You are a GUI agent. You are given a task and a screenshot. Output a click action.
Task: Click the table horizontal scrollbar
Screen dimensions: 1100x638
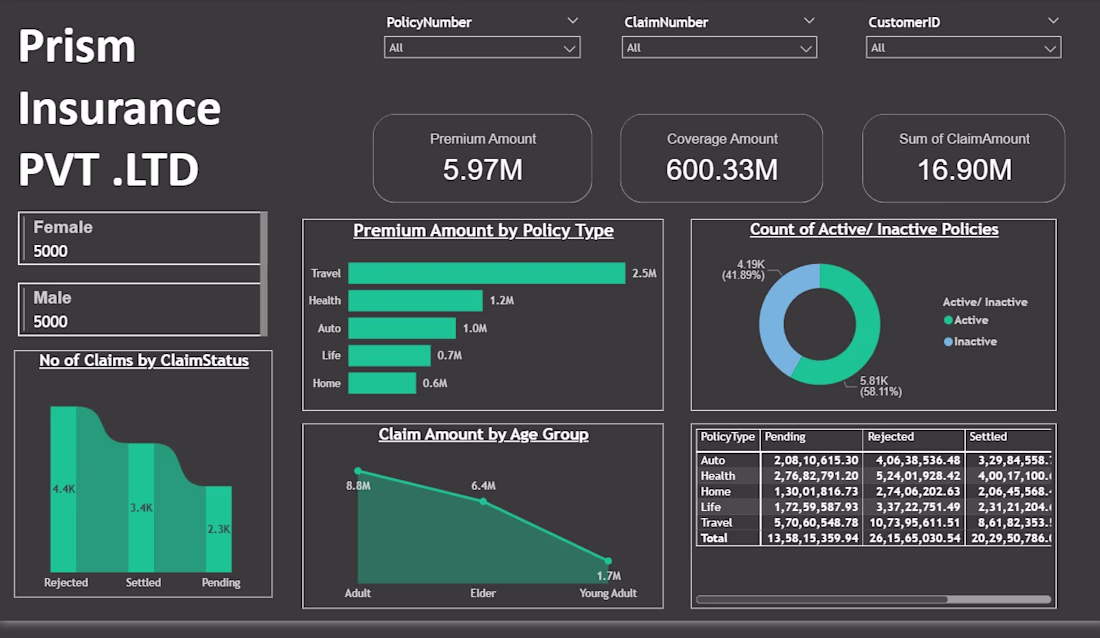[x=821, y=599]
